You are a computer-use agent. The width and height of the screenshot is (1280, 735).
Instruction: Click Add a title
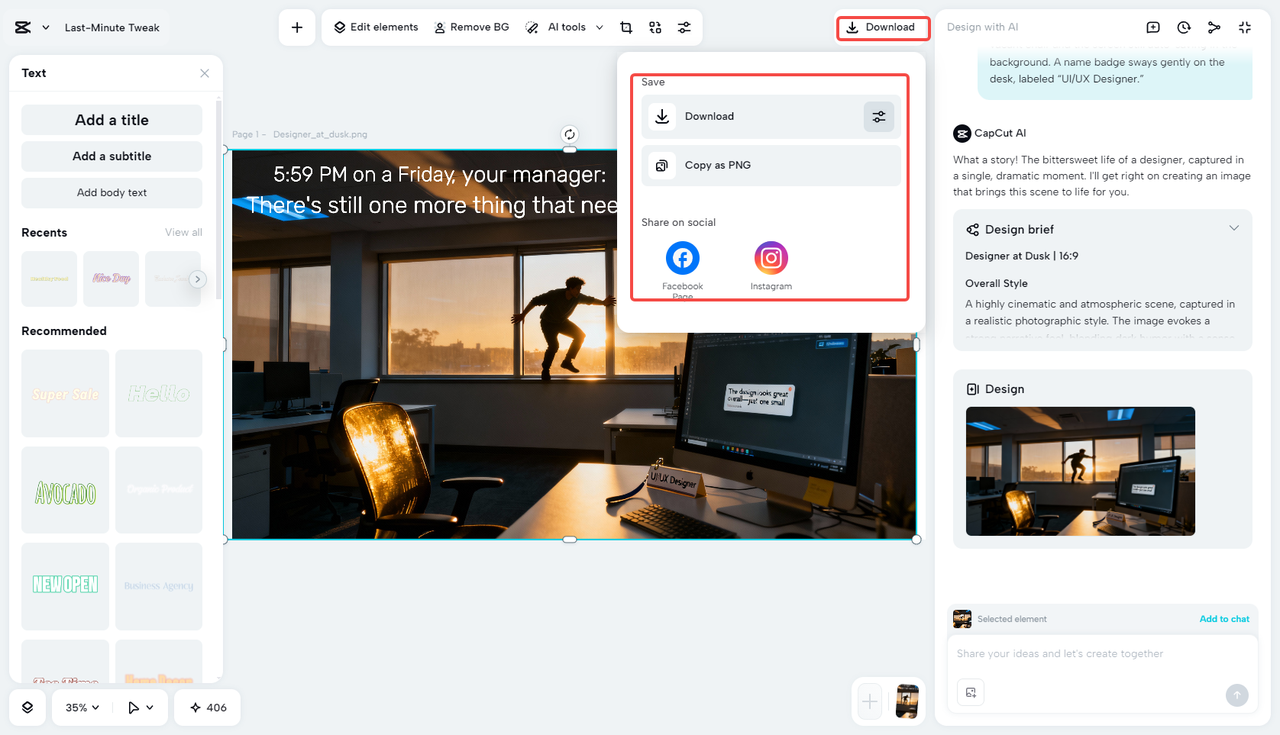tap(112, 120)
